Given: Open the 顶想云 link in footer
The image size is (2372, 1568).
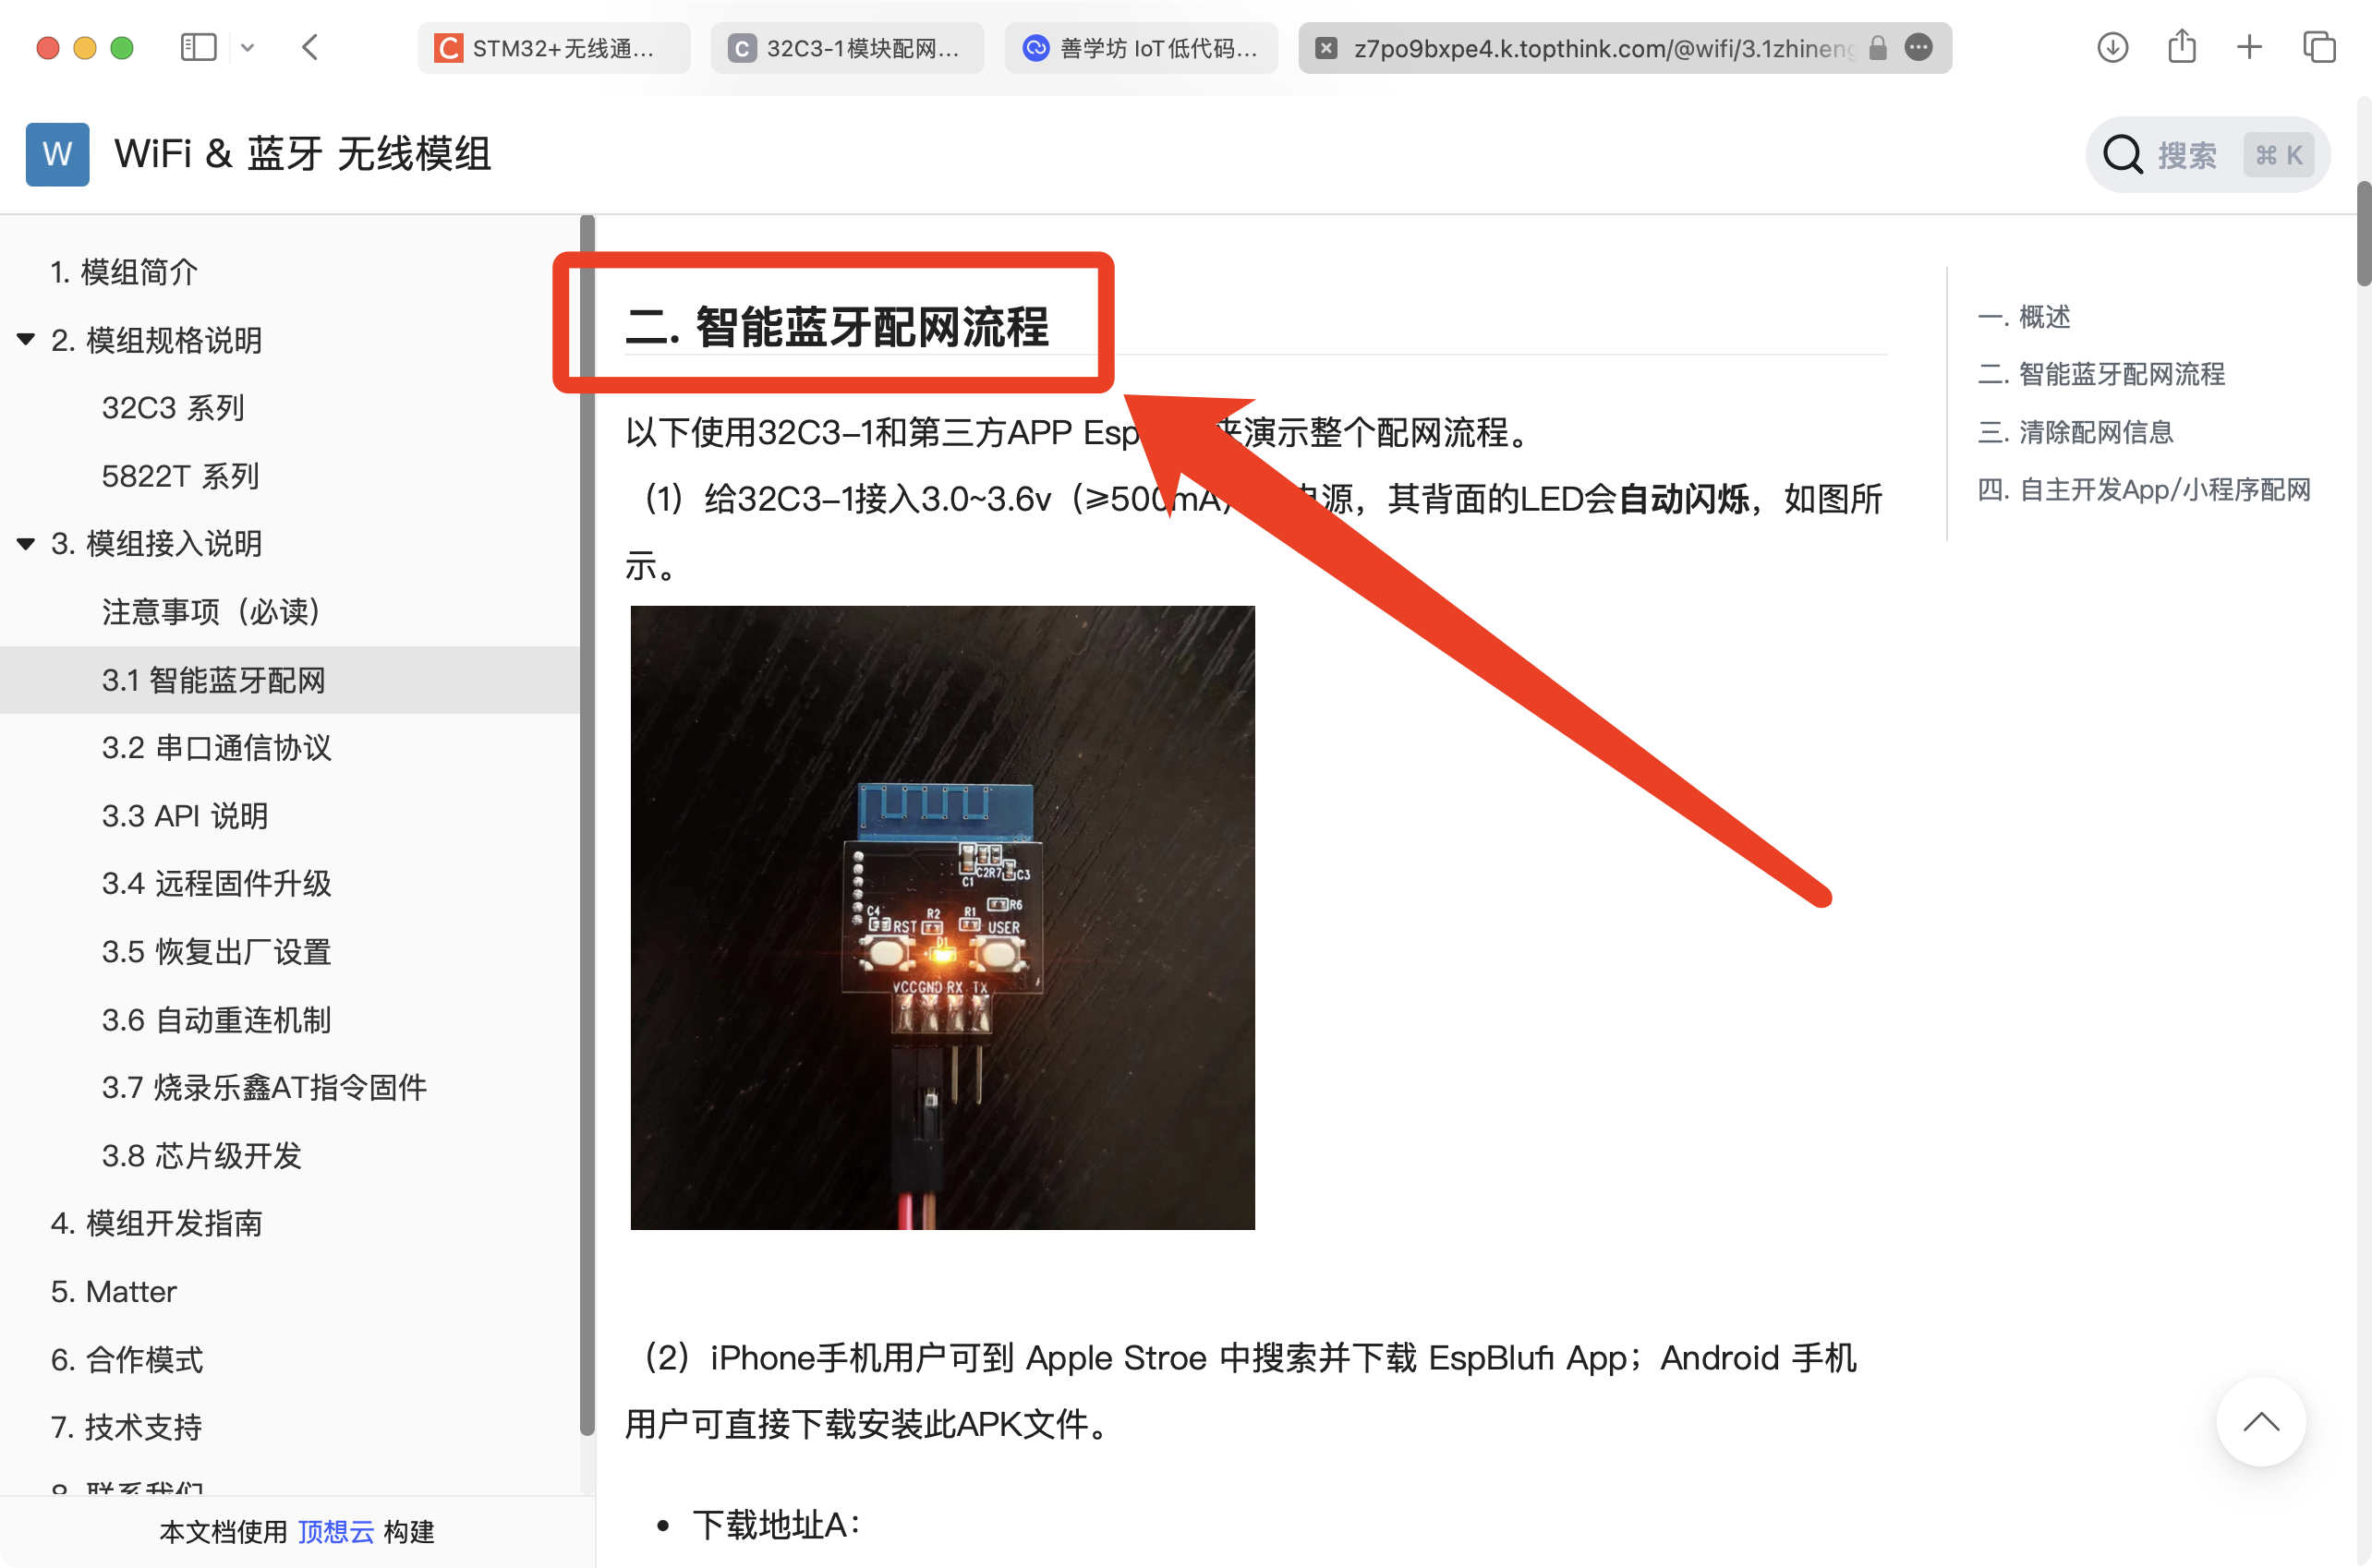Looking at the screenshot, I should pos(336,1531).
